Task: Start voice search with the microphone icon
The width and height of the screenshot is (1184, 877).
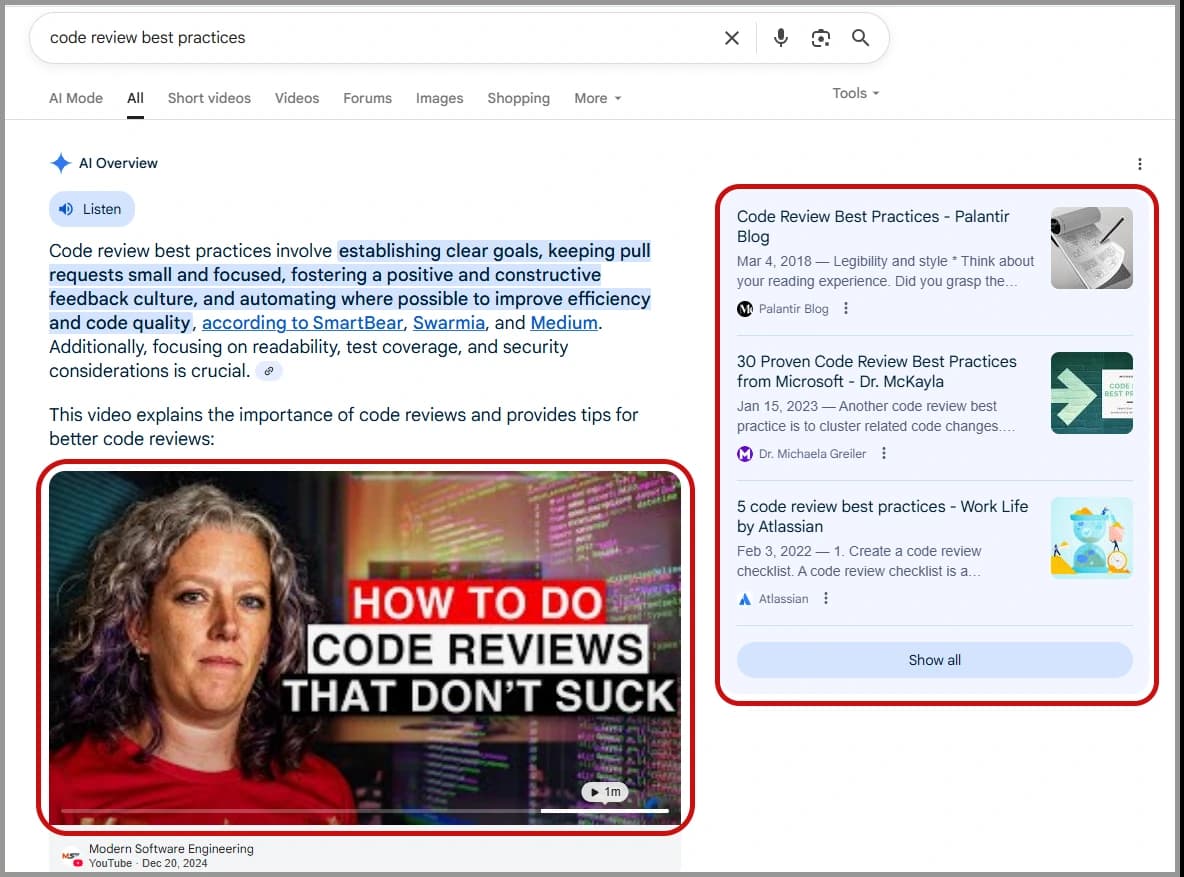Action: pyautogui.click(x=781, y=38)
